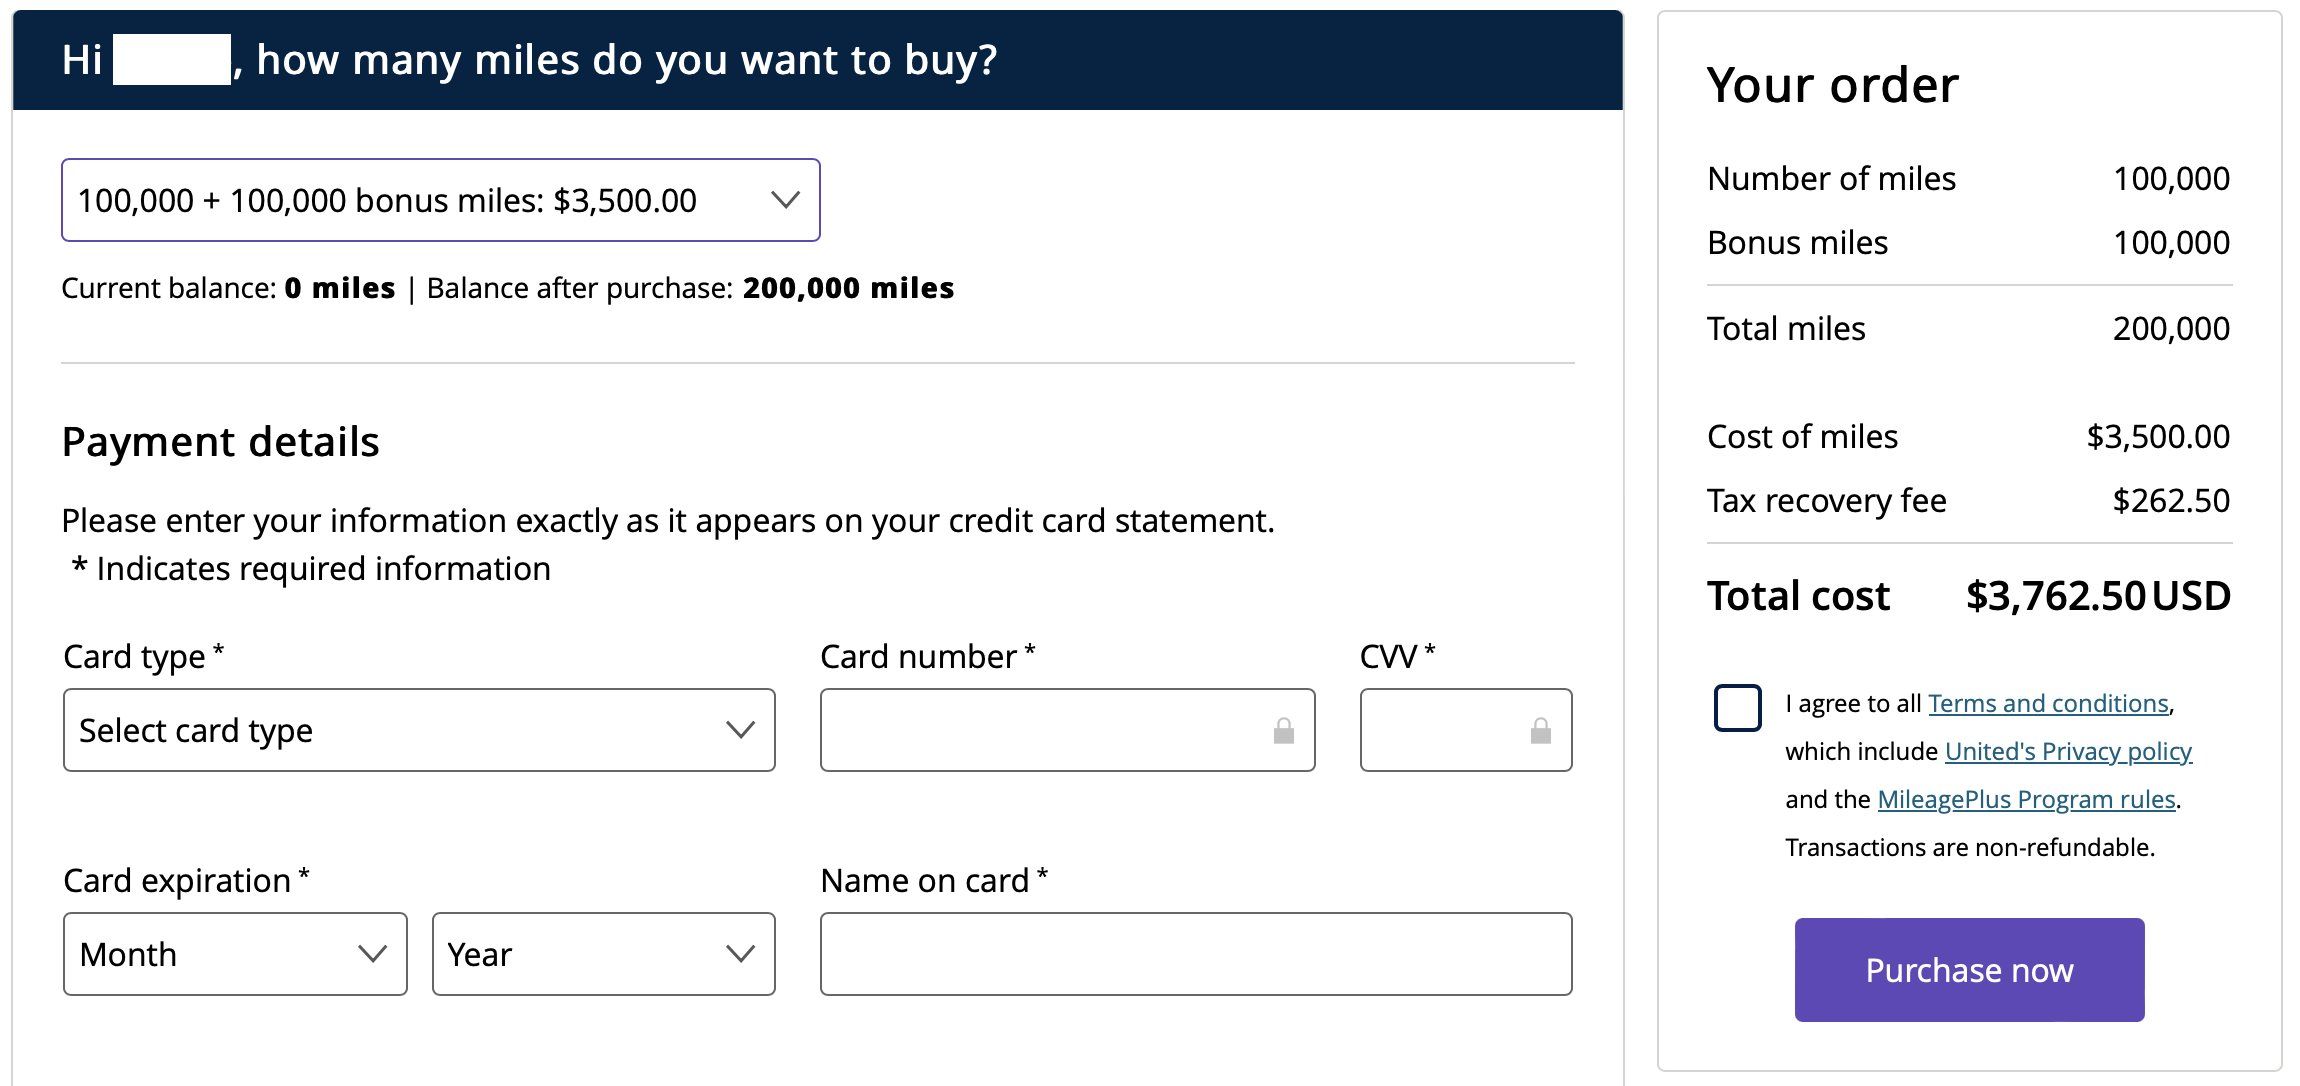
Task: Open the Month expiration dropdown
Action: click(235, 954)
